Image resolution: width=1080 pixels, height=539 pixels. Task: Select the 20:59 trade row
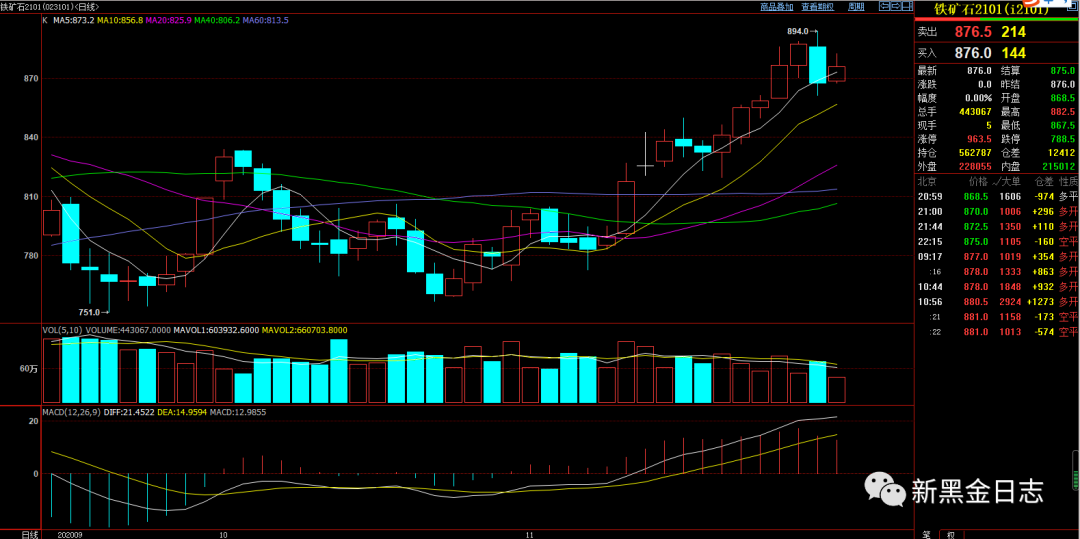pyautogui.click(x=997, y=196)
